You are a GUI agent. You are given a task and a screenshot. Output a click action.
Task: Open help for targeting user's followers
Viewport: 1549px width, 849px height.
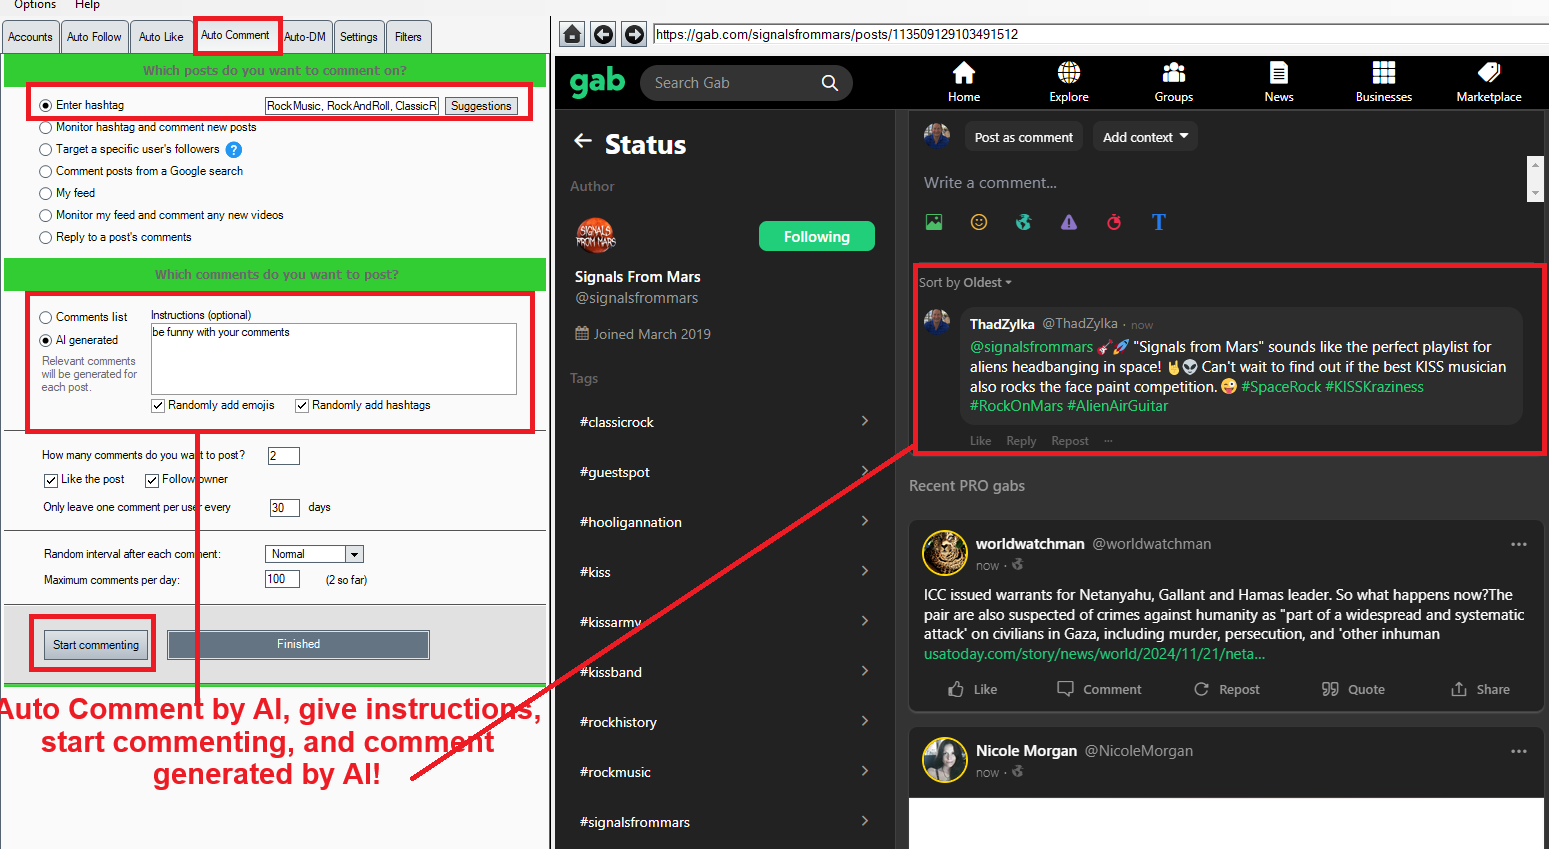[233, 150]
